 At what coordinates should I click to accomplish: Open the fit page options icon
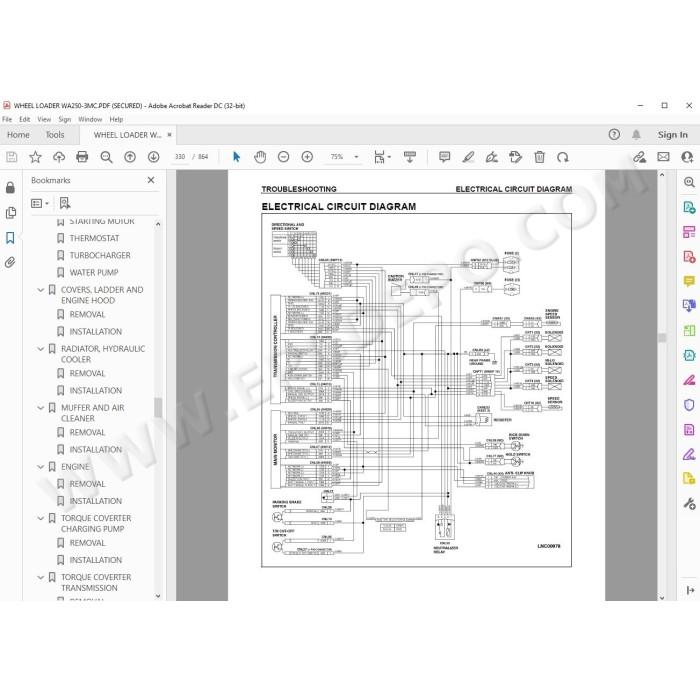point(382,157)
